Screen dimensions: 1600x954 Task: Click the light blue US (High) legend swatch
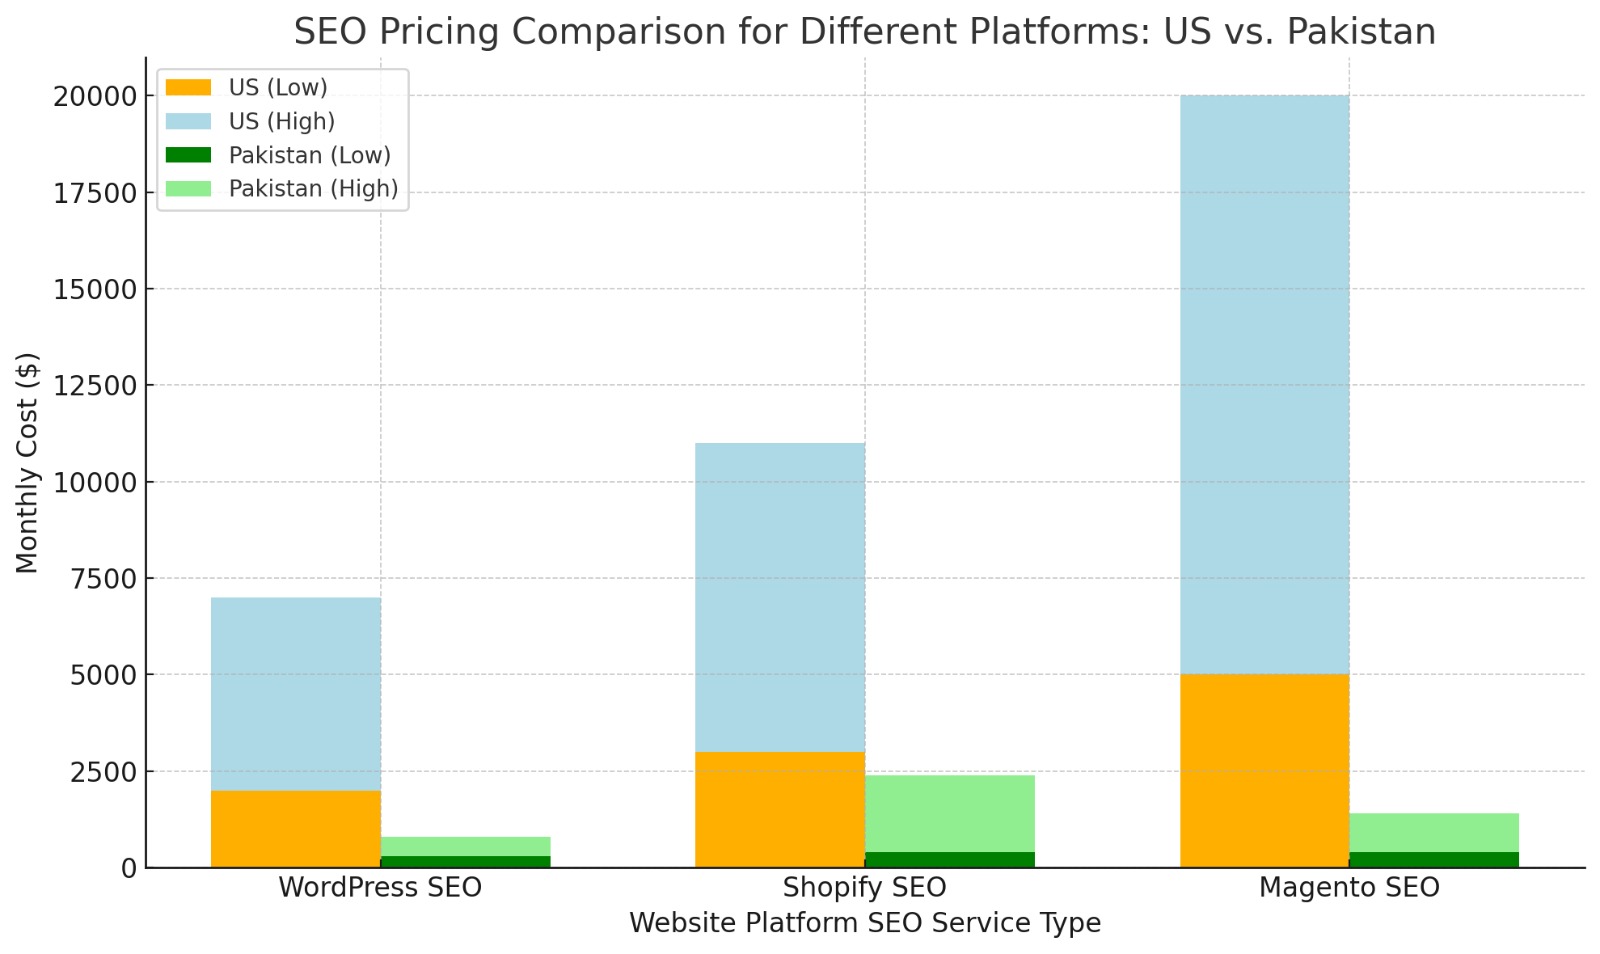[x=188, y=121]
